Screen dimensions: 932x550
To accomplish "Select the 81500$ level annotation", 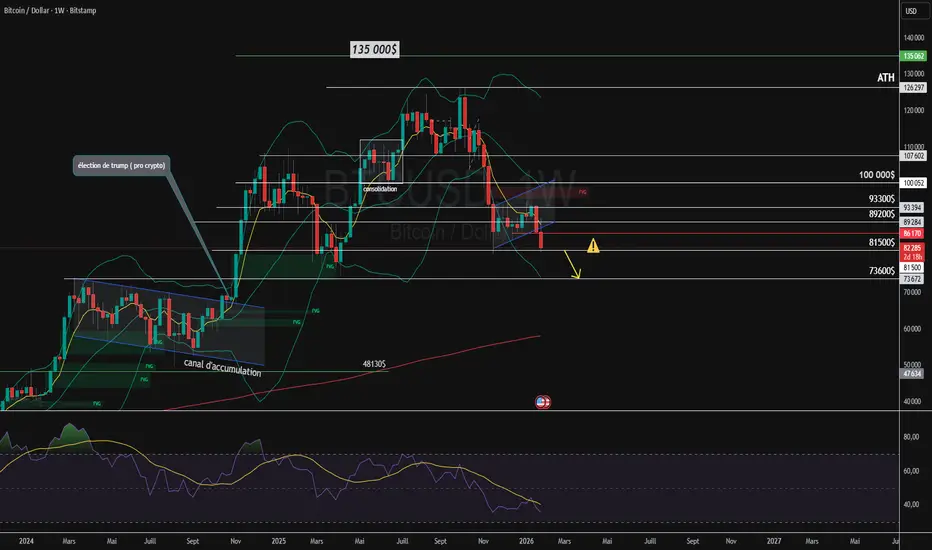I will coord(881,243).
